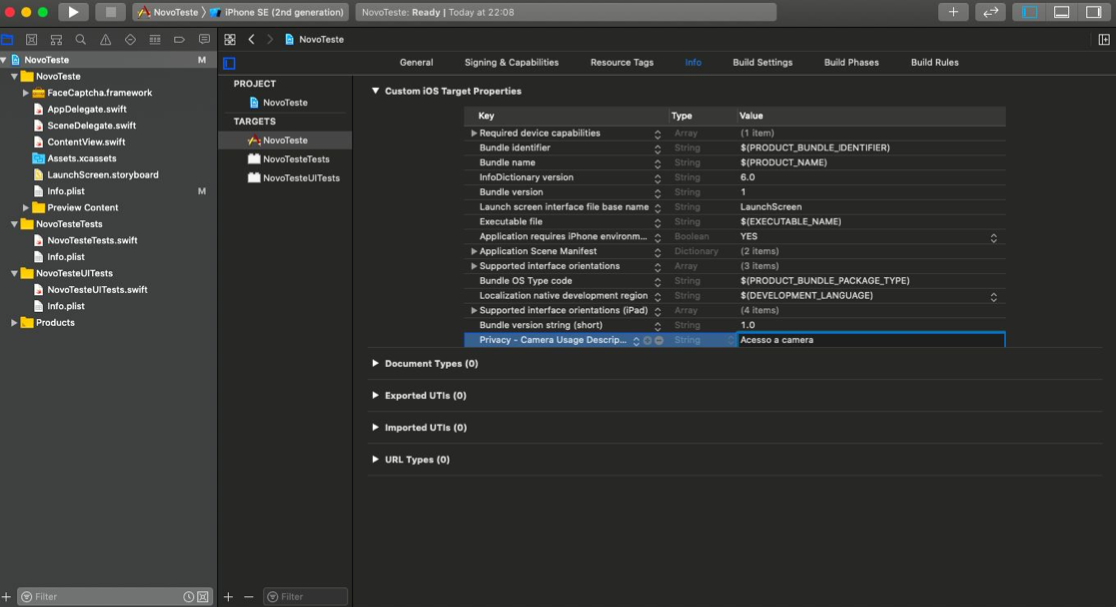Show the Debug area panel
This screenshot has width=1116, height=607.
click(1061, 12)
